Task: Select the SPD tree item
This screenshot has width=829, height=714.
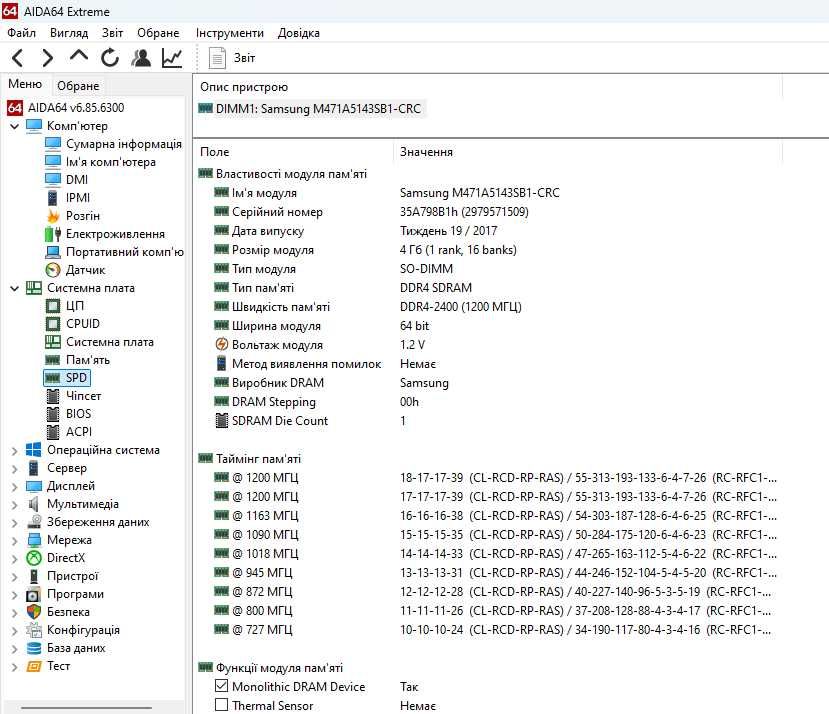Action: (x=67, y=378)
